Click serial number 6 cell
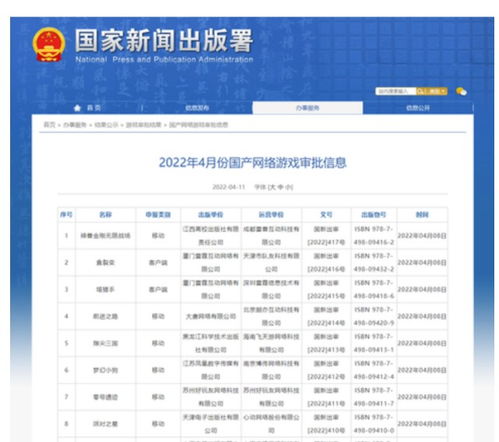The width and height of the screenshot is (499, 442). pyautogui.click(x=66, y=370)
